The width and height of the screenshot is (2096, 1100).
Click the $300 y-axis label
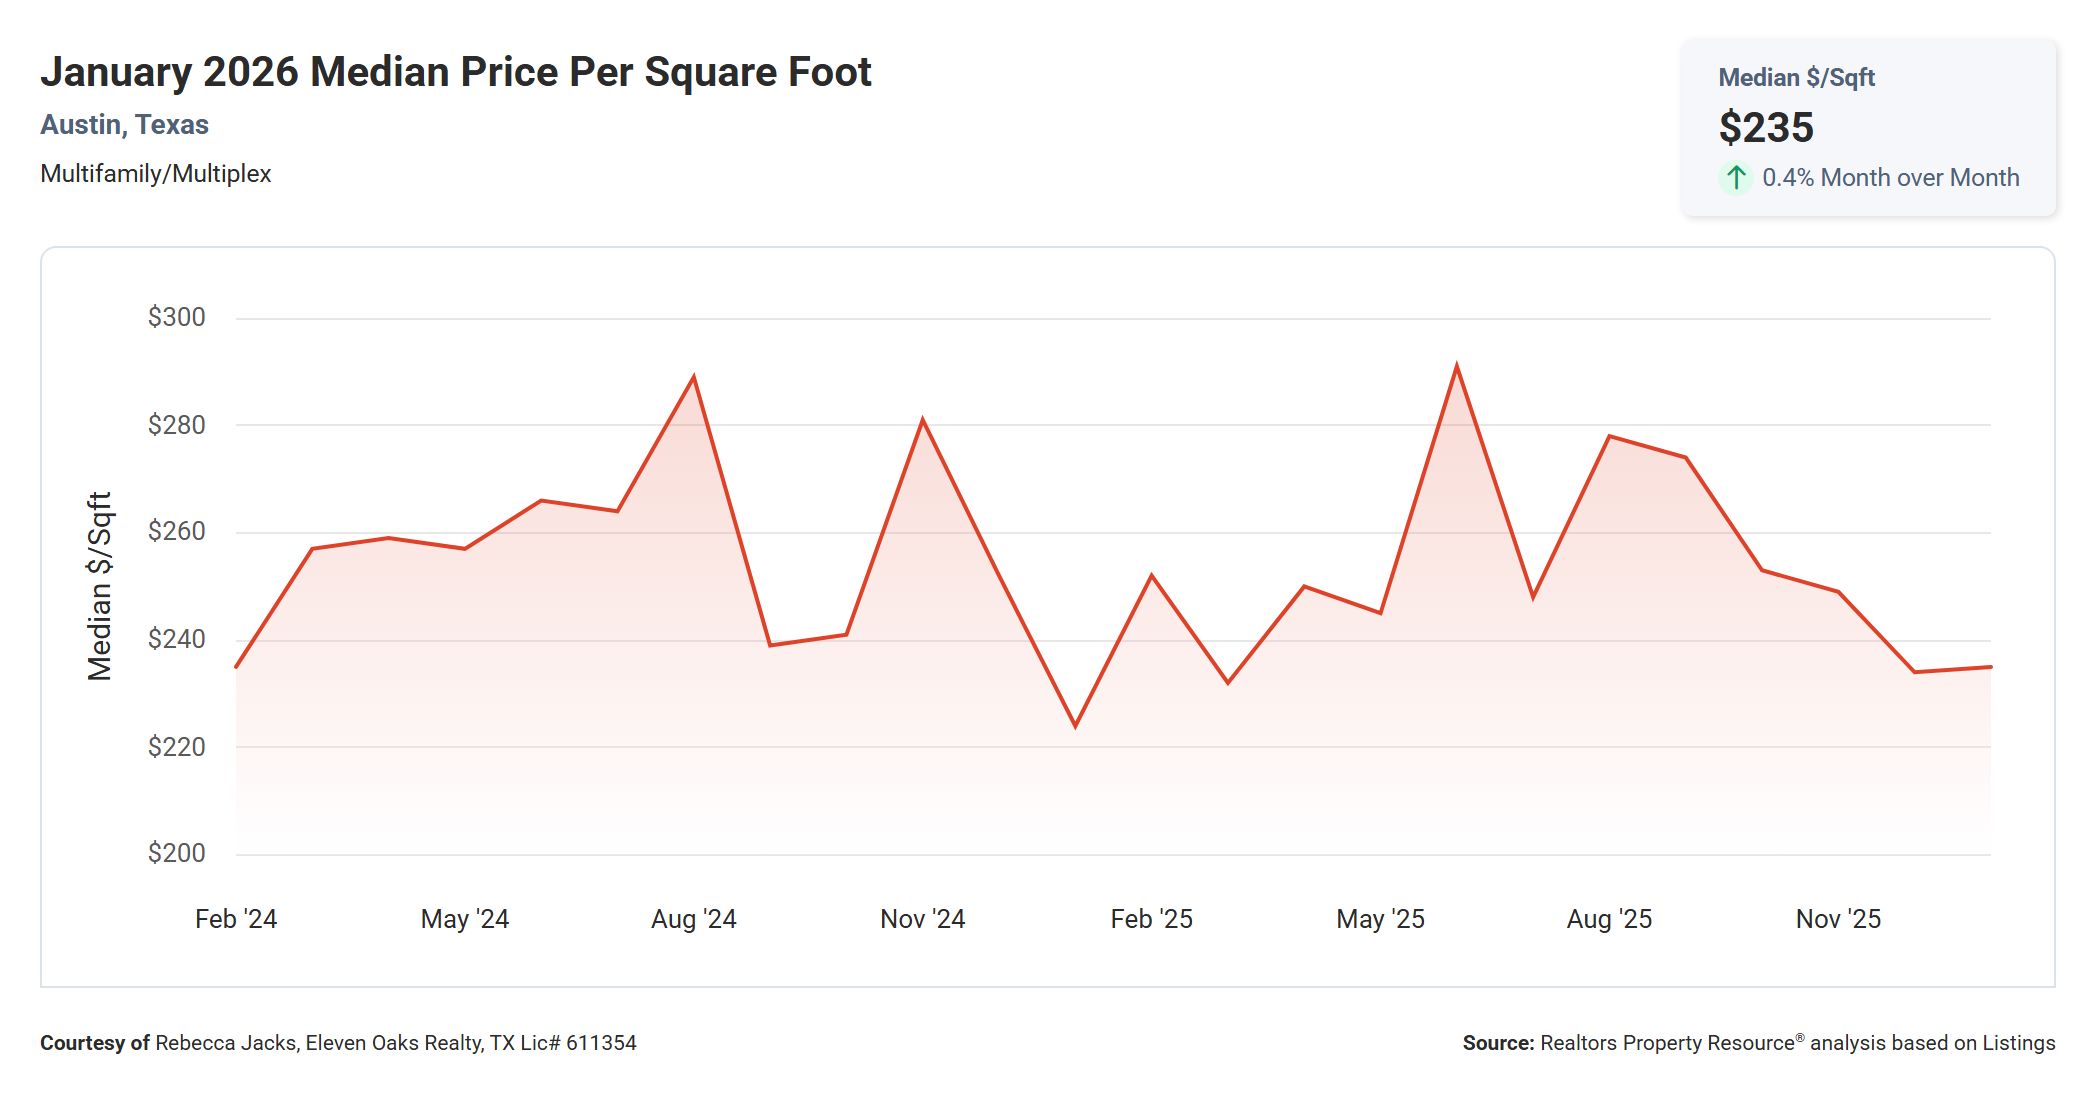[x=176, y=317]
